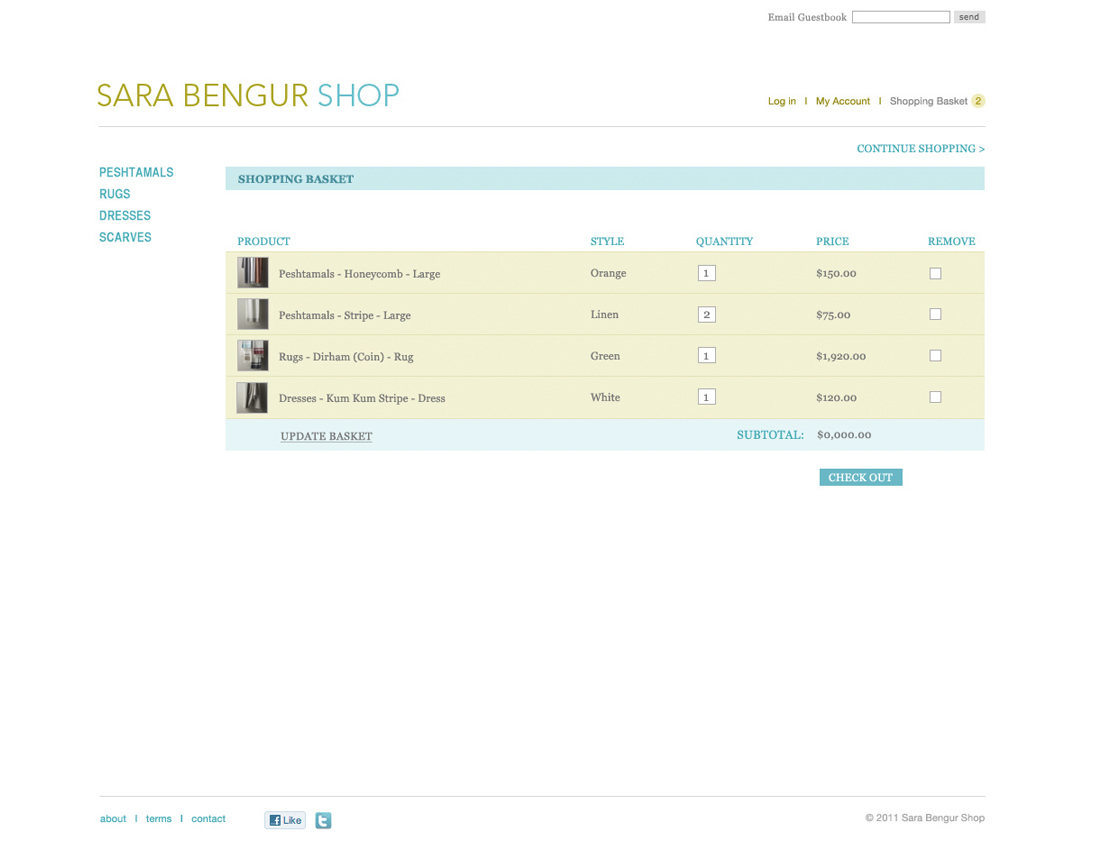
Task: Edit quantity field for Stripe peshtamal
Action: (x=706, y=314)
